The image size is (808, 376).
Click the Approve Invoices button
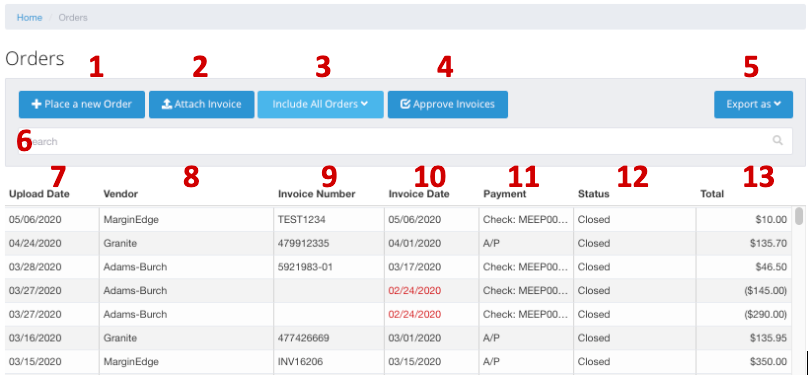point(448,105)
